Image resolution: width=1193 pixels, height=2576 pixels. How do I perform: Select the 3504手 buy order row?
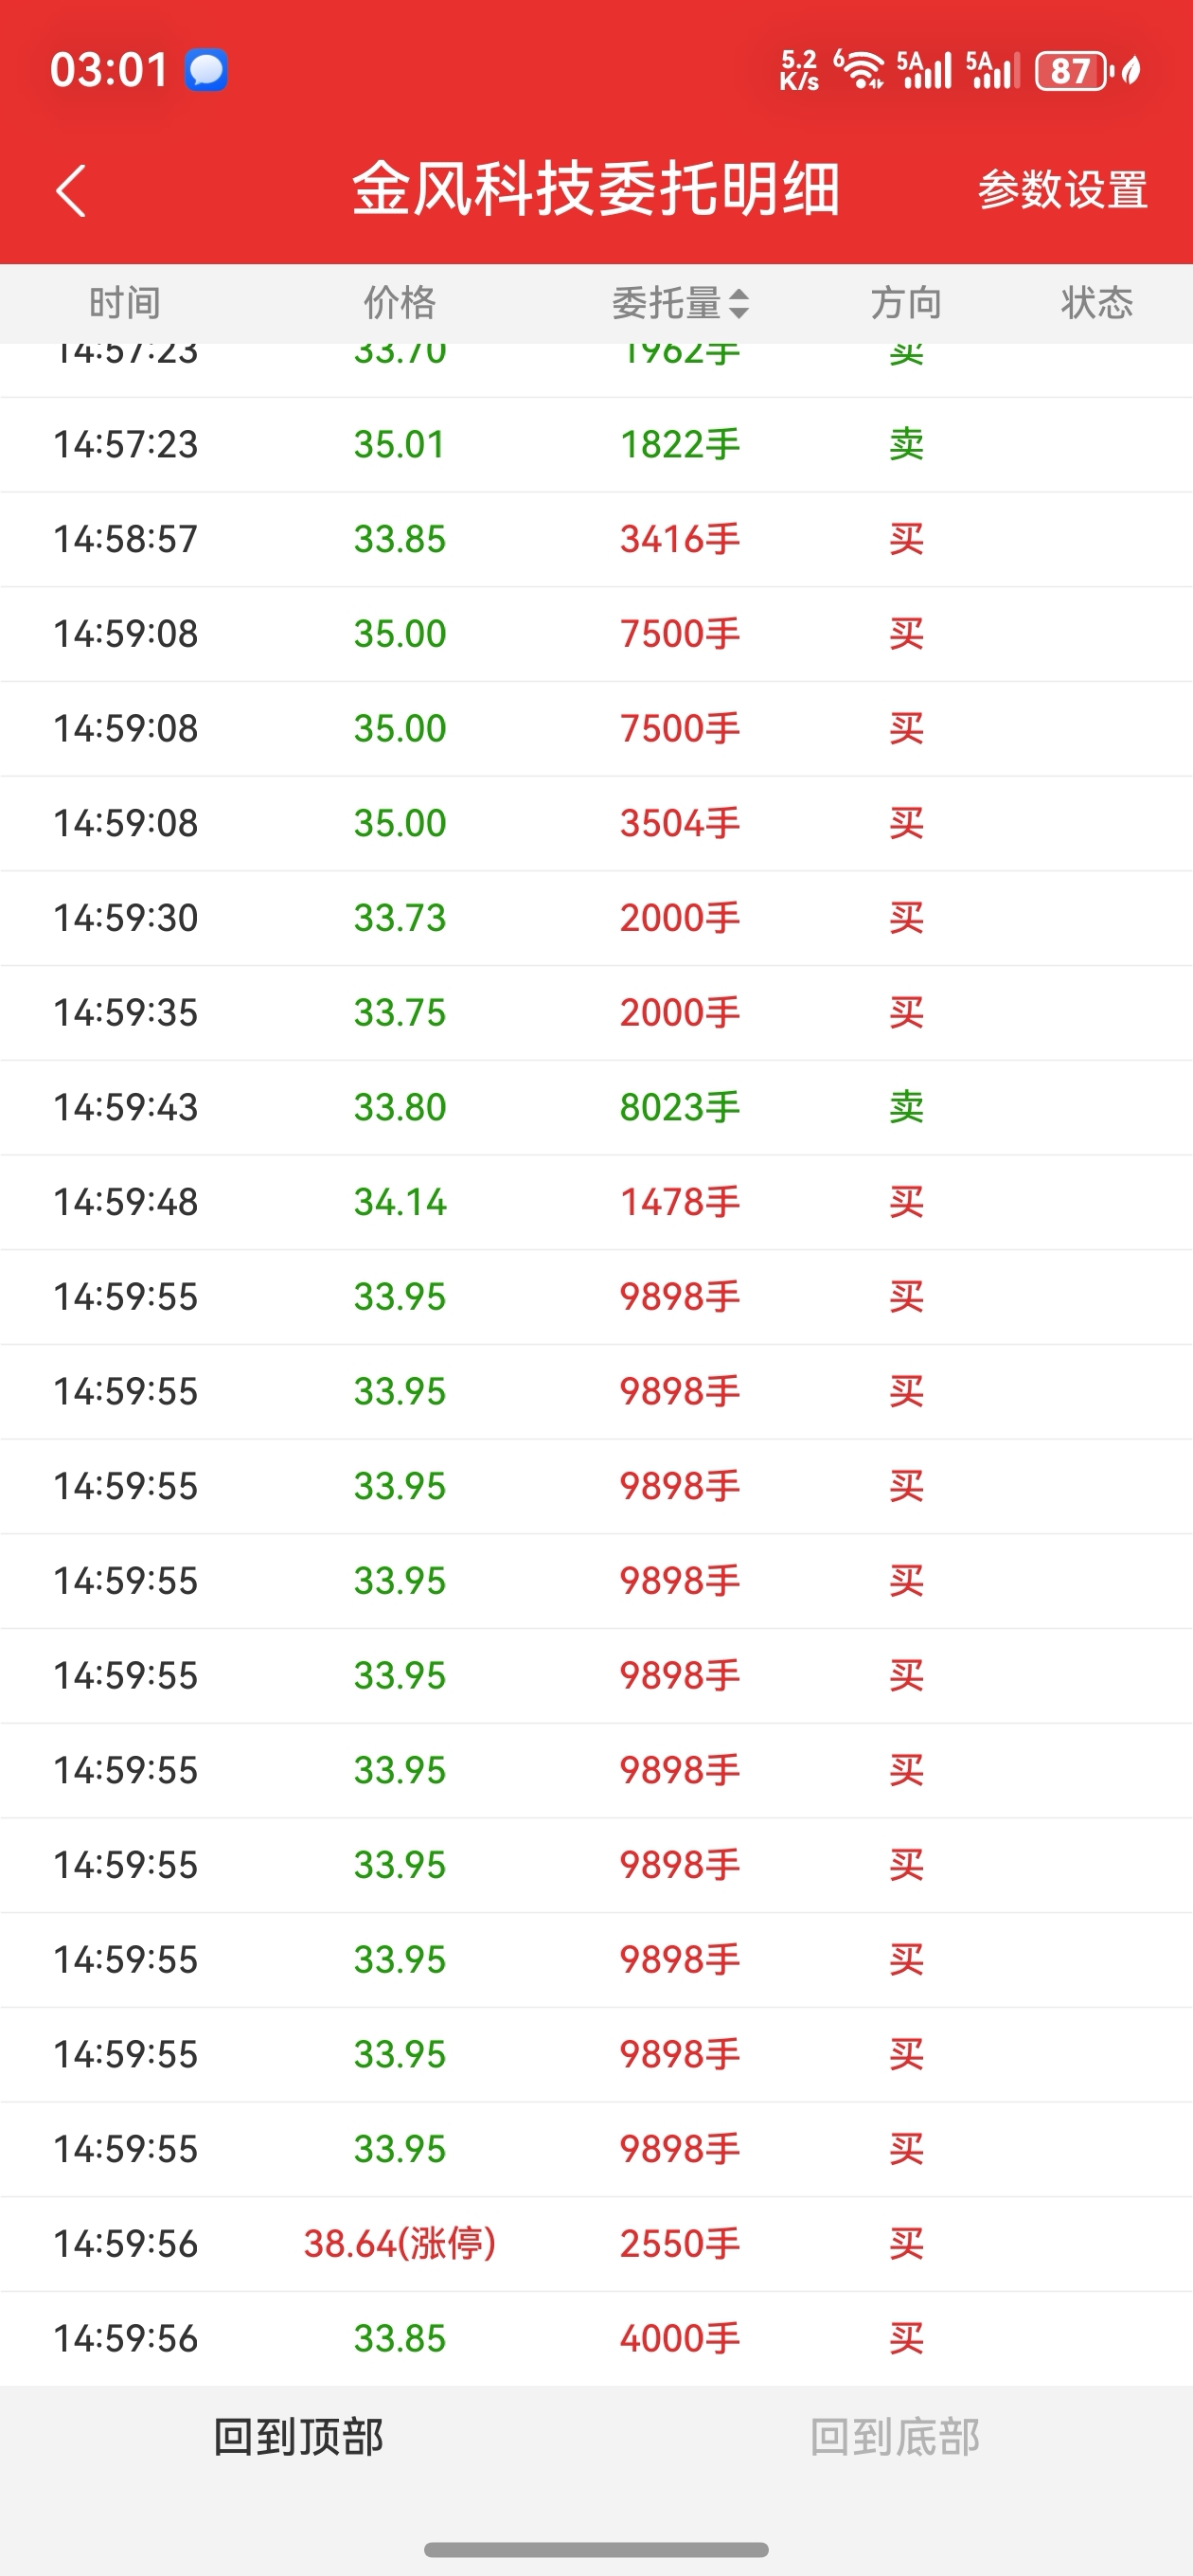tap(596, 823)
